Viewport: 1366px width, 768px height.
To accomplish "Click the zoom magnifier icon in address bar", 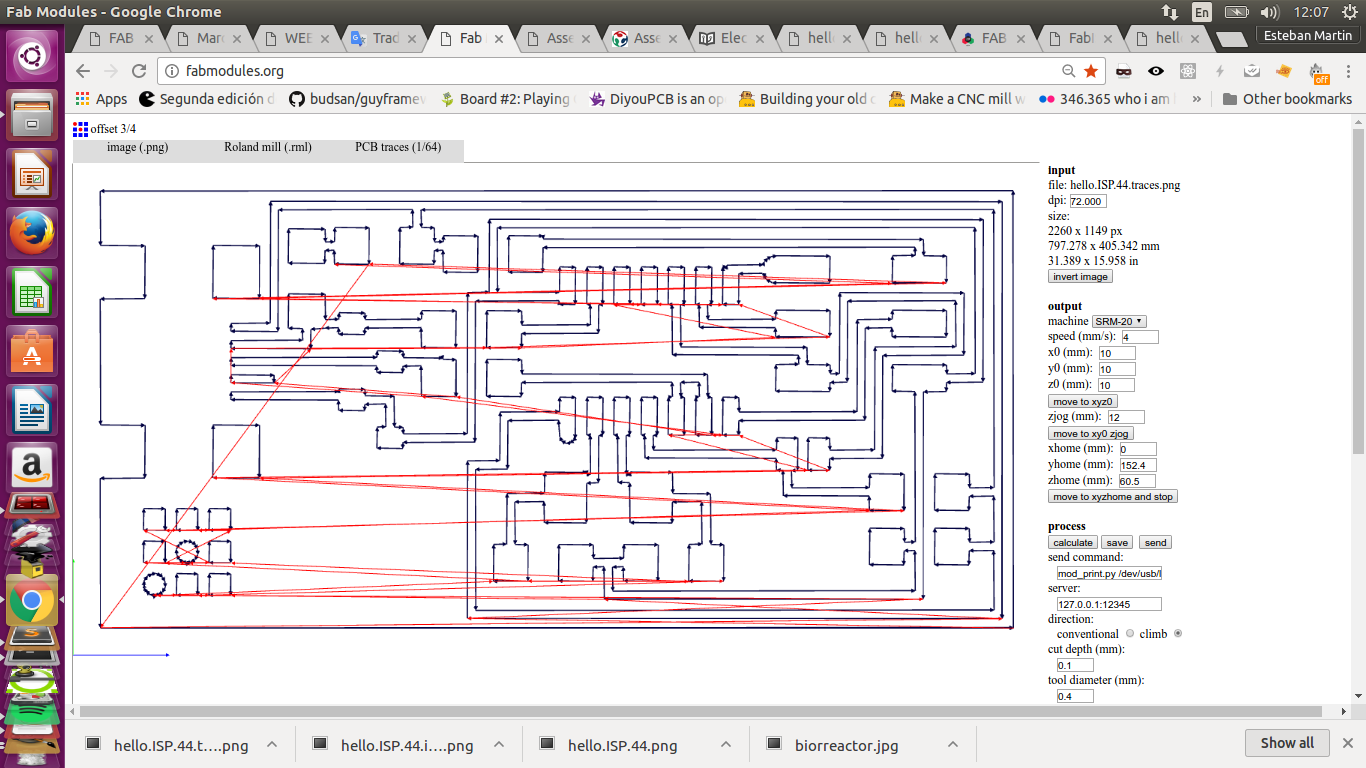I will point(1069,71).
